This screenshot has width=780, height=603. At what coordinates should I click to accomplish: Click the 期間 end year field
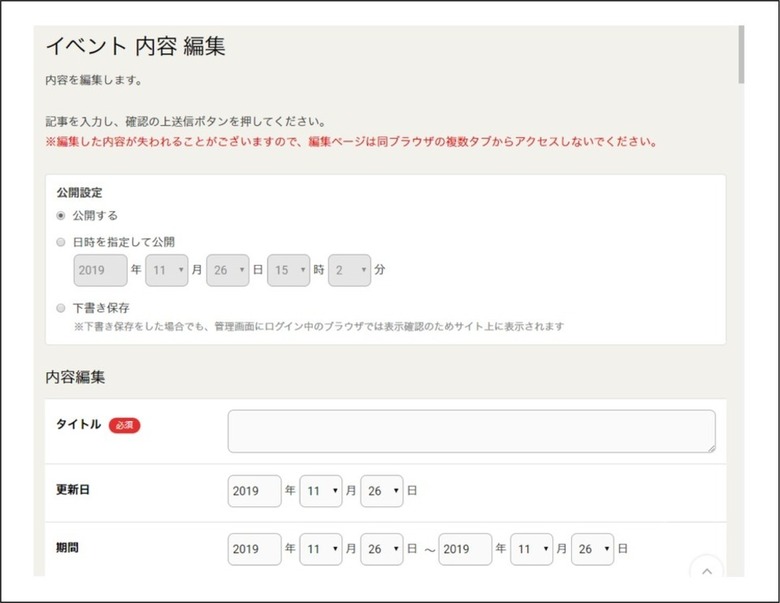[465, 549]
